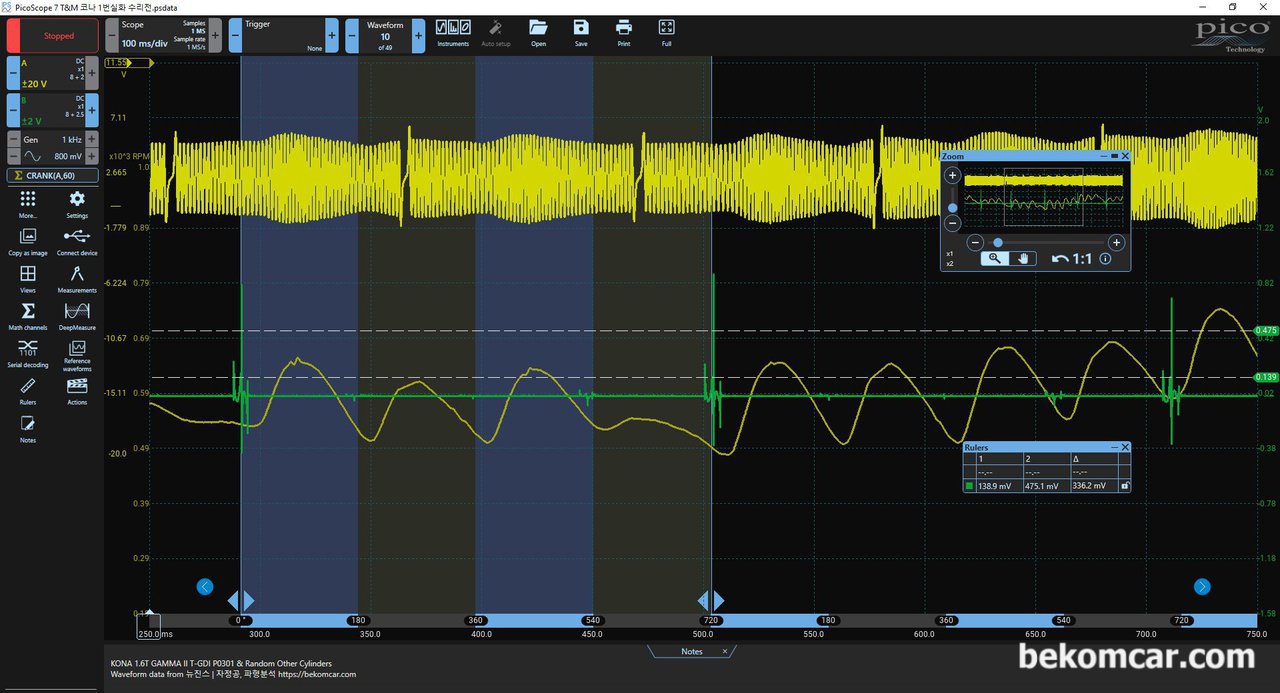Screen dimensions: 1280x693
Task: Open the Actions clapperboard tool
Action: (x=77, y=390)
